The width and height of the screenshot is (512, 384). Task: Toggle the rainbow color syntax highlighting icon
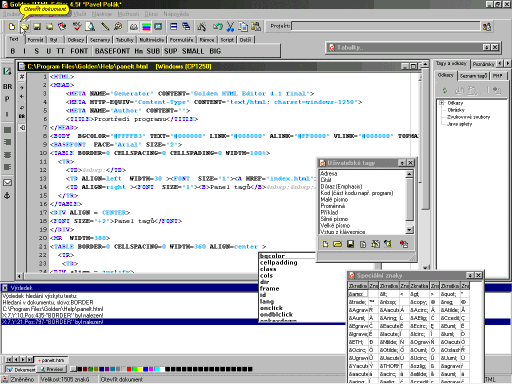click(146, 26)
